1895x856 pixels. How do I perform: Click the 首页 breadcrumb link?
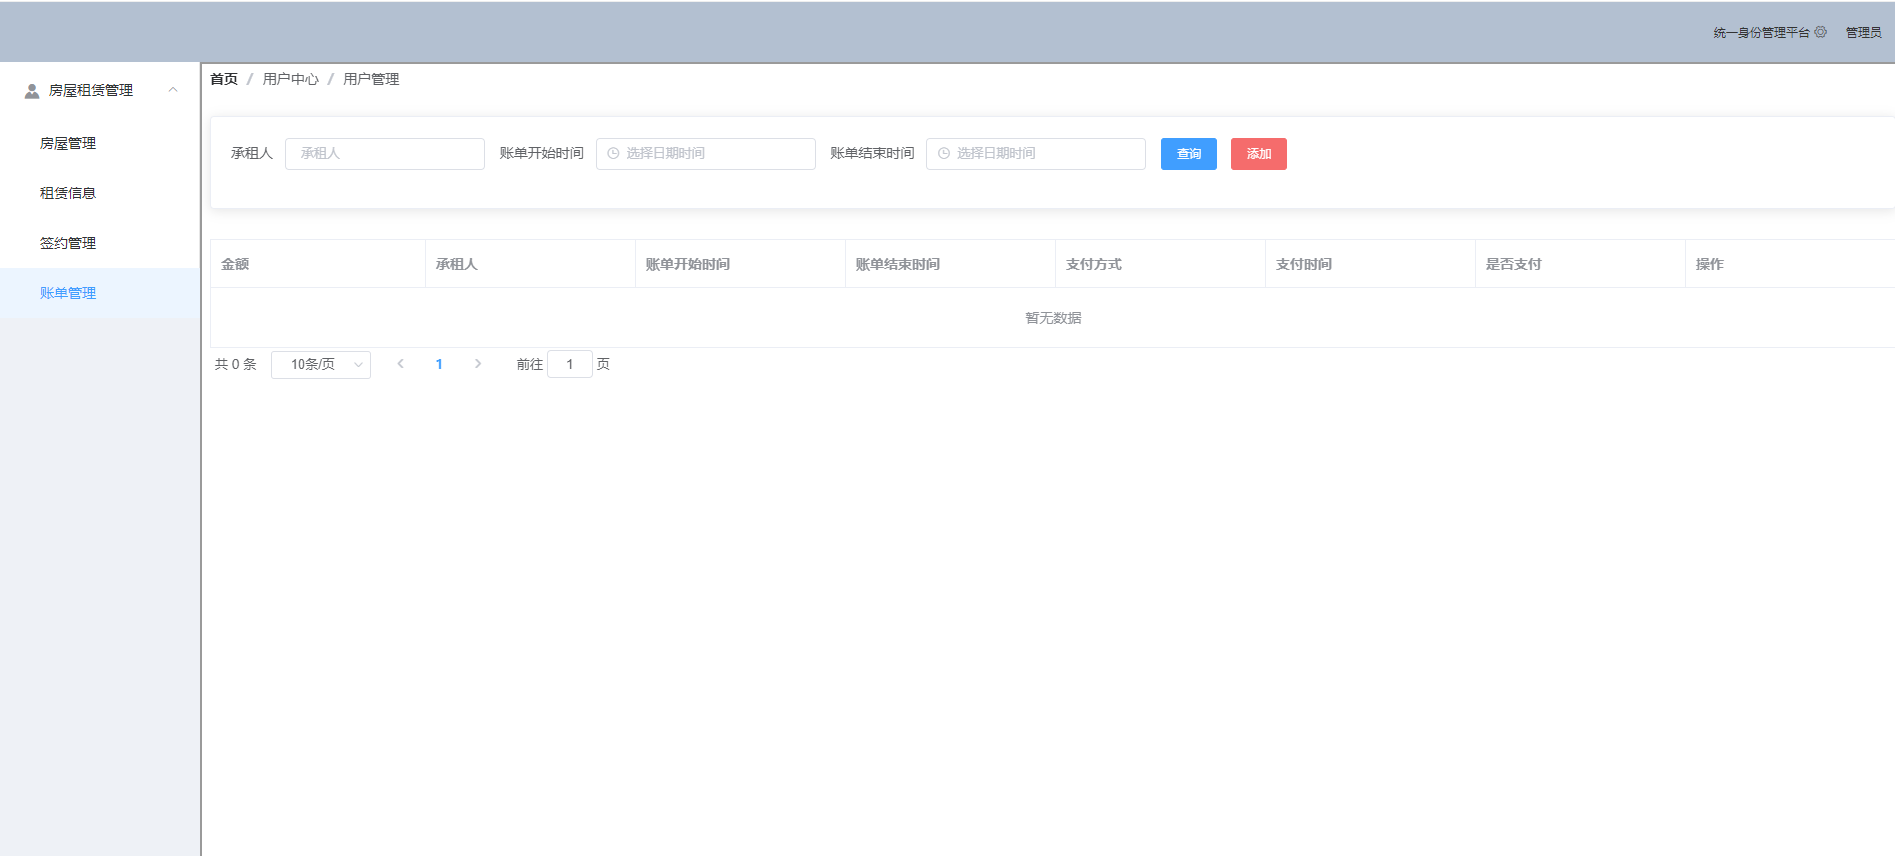coord(224,79)
